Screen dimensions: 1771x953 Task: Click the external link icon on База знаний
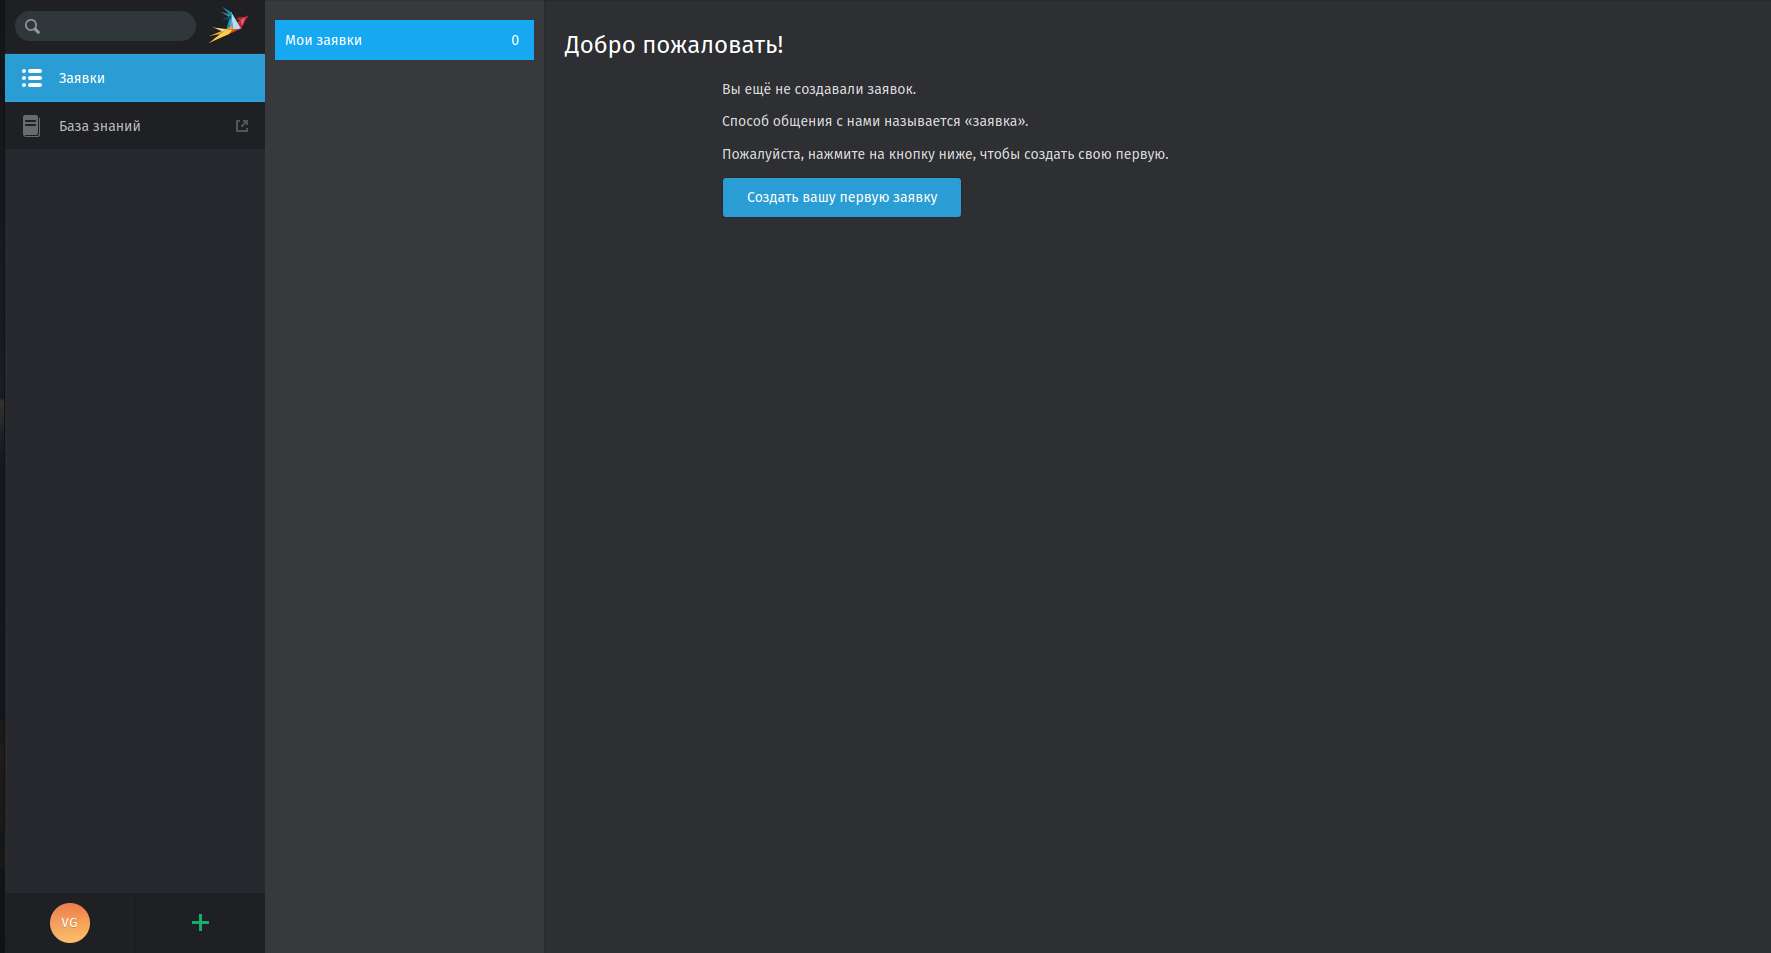tap(241, 126)
